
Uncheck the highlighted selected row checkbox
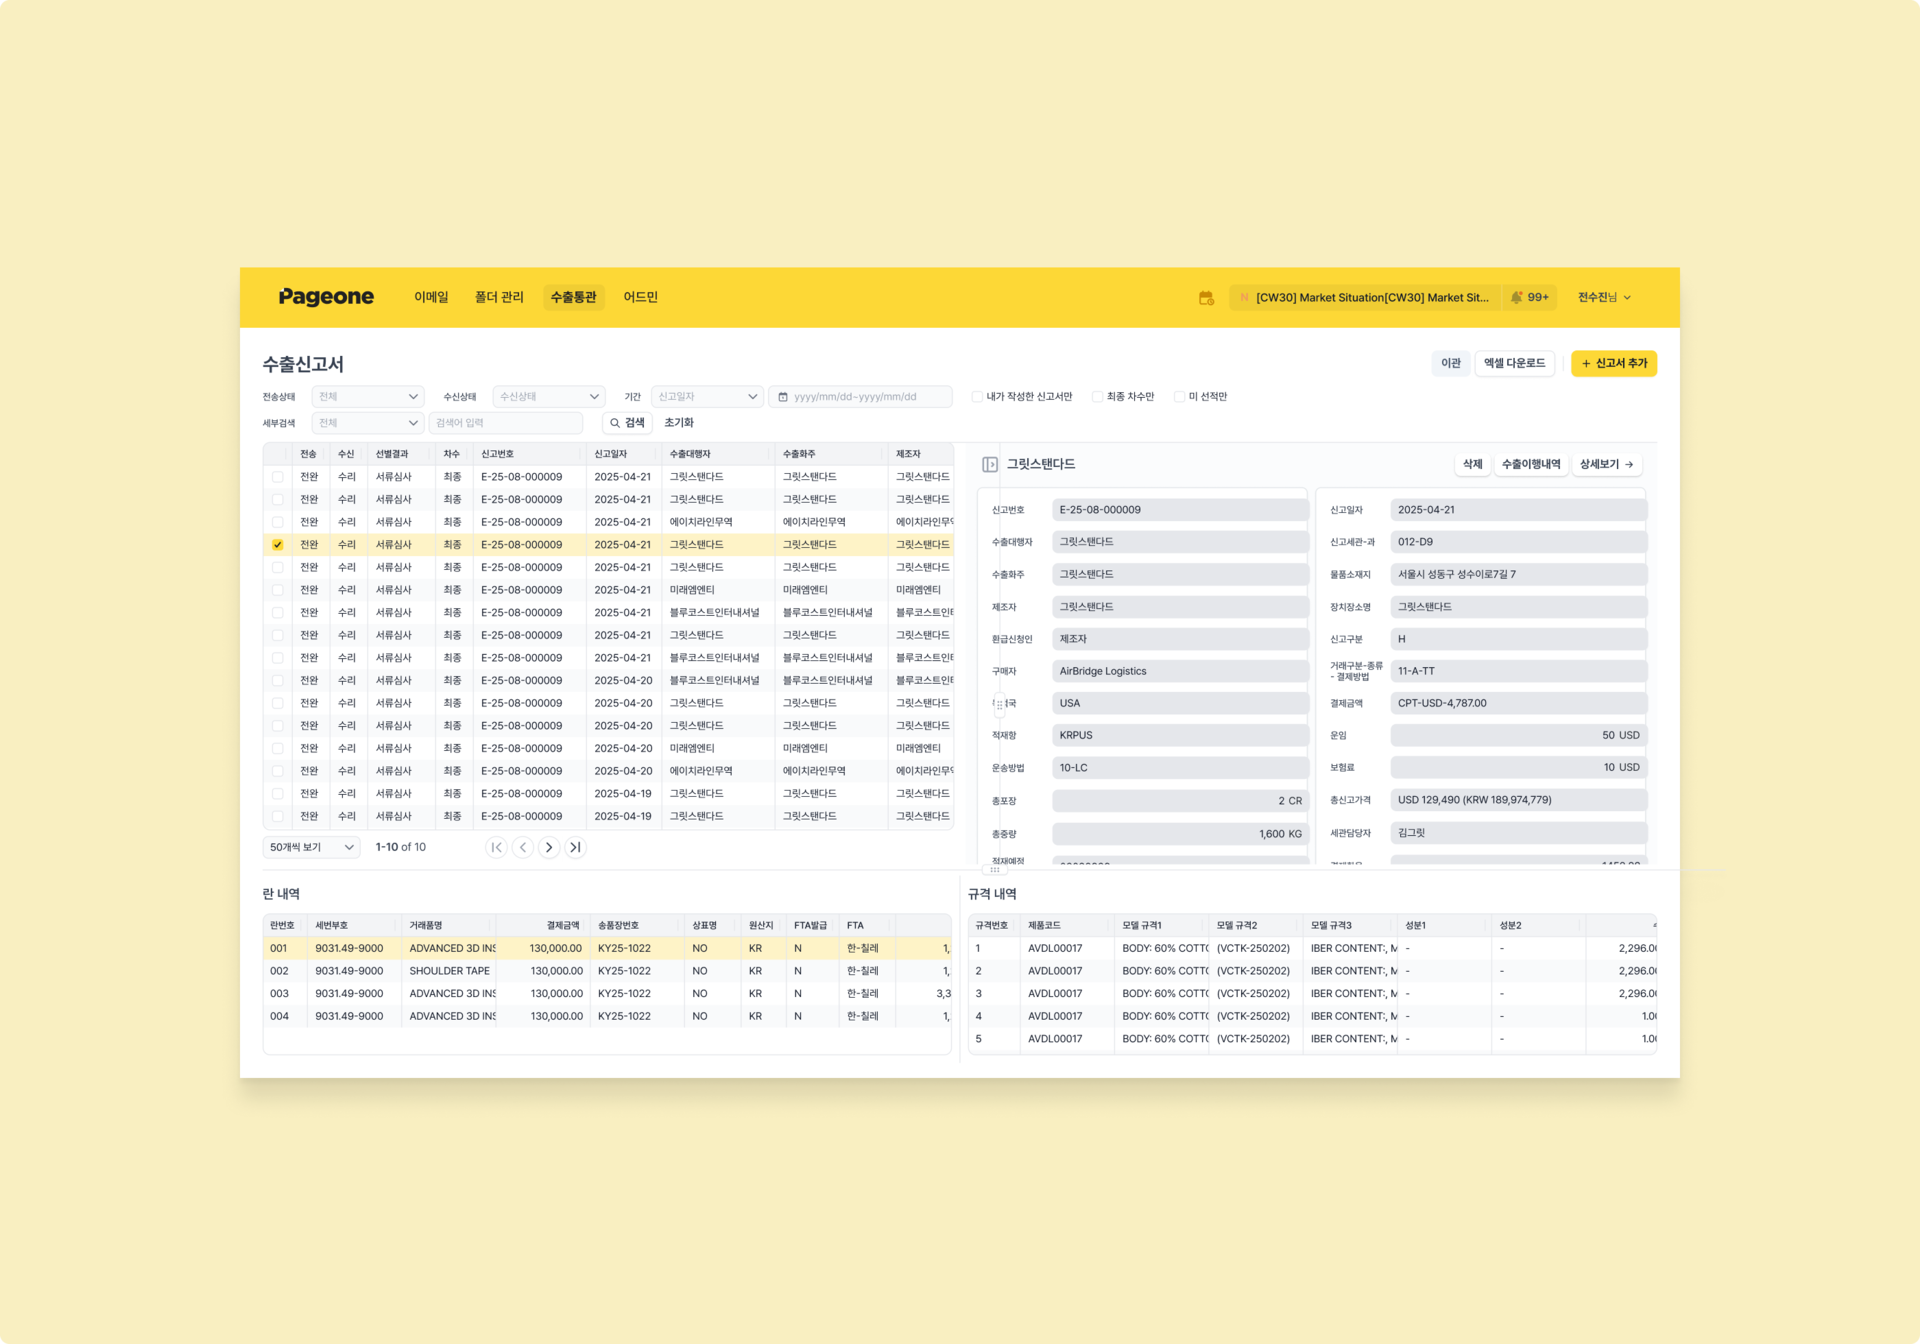(x=278, y=545)
